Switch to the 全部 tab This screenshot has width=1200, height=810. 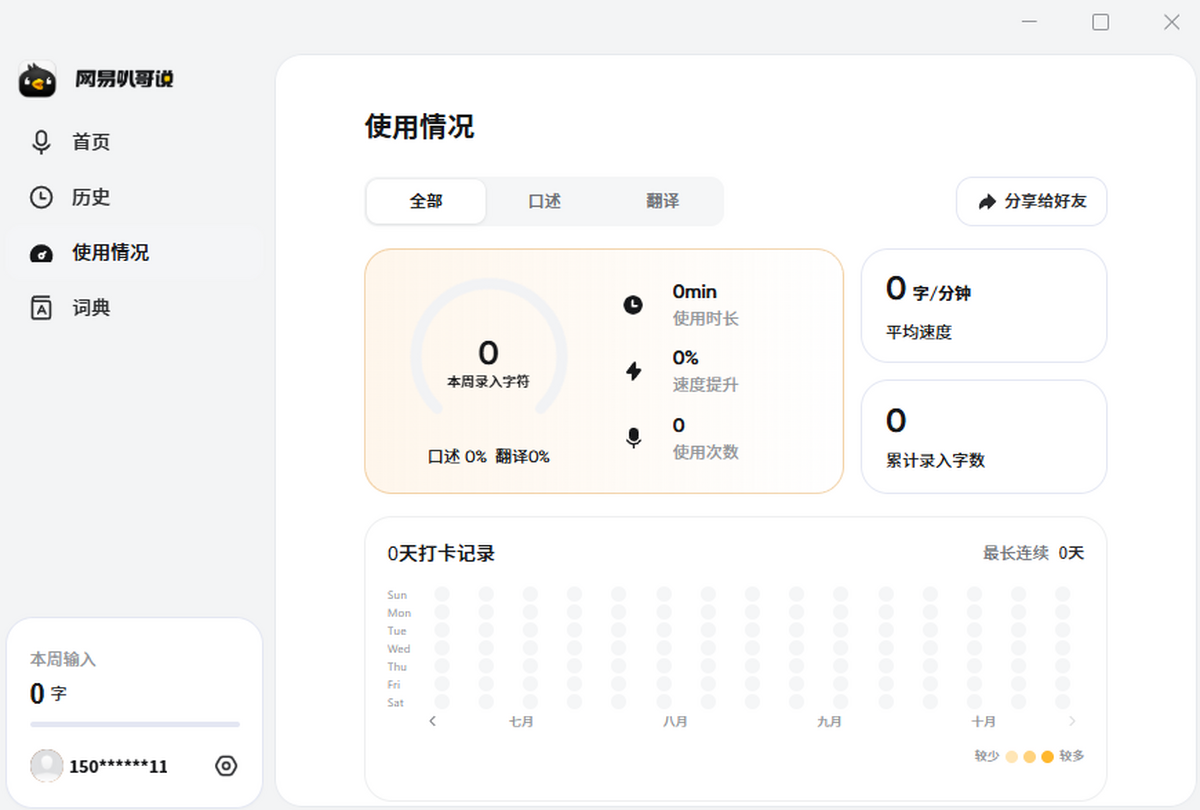pyautogui.click(x=426, y=201)
